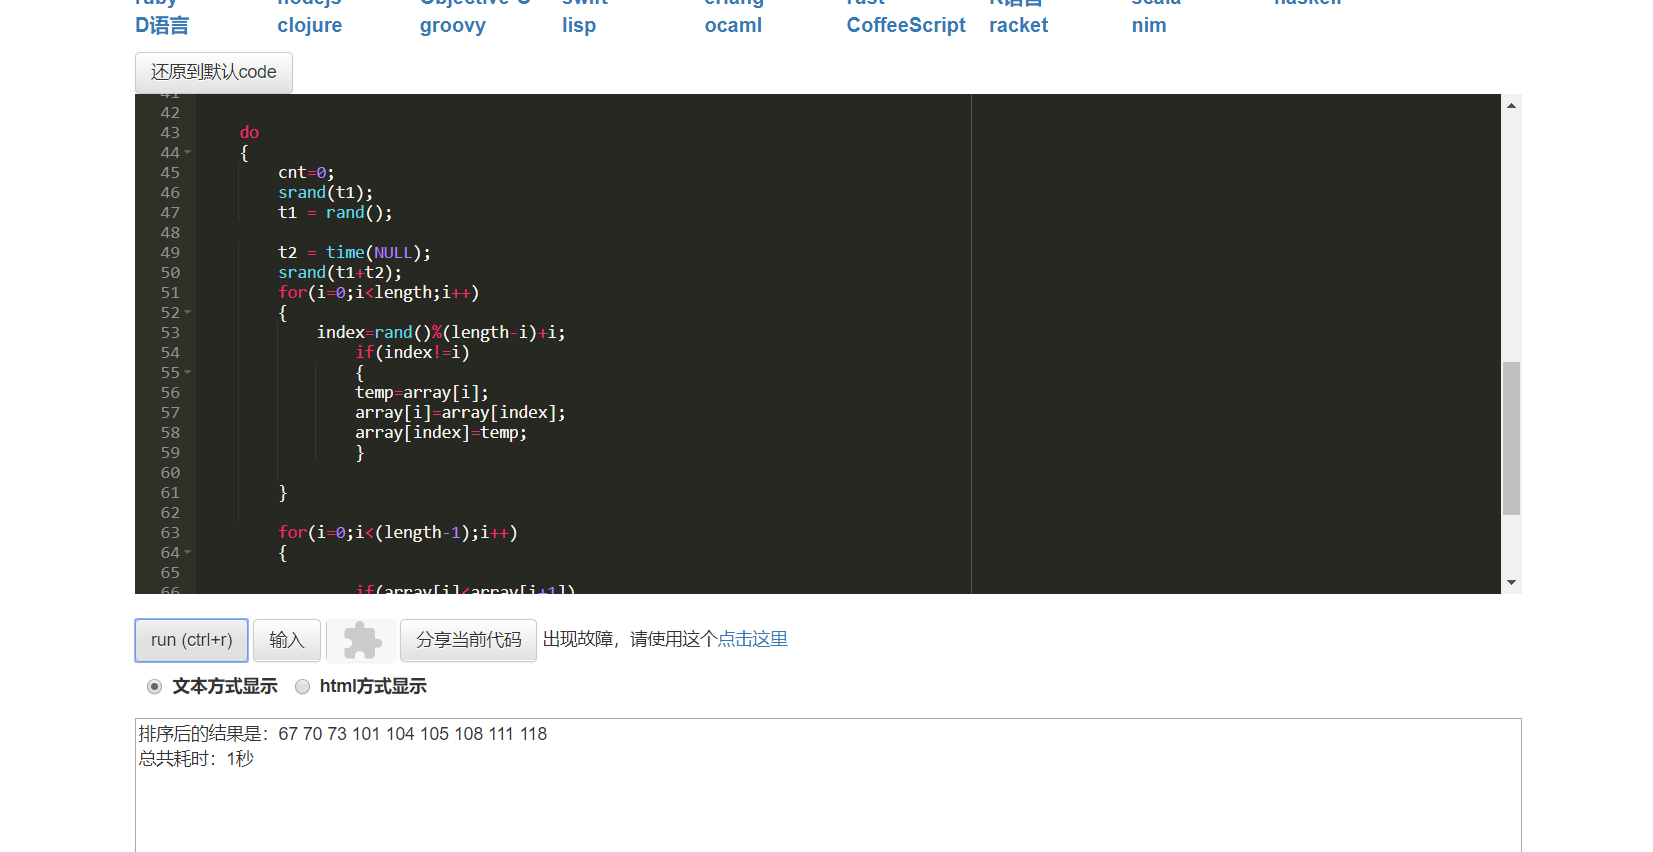Place cursor on line 47 't1 = rand();'
This screenshot has height=852, width=1653.
[335, 213]
